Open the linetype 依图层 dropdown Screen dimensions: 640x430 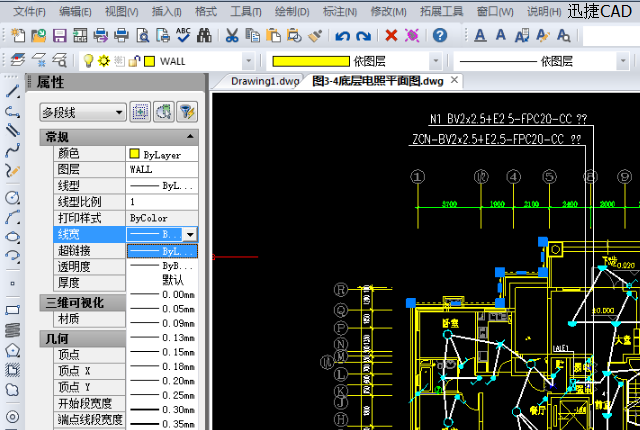[623, 61]
